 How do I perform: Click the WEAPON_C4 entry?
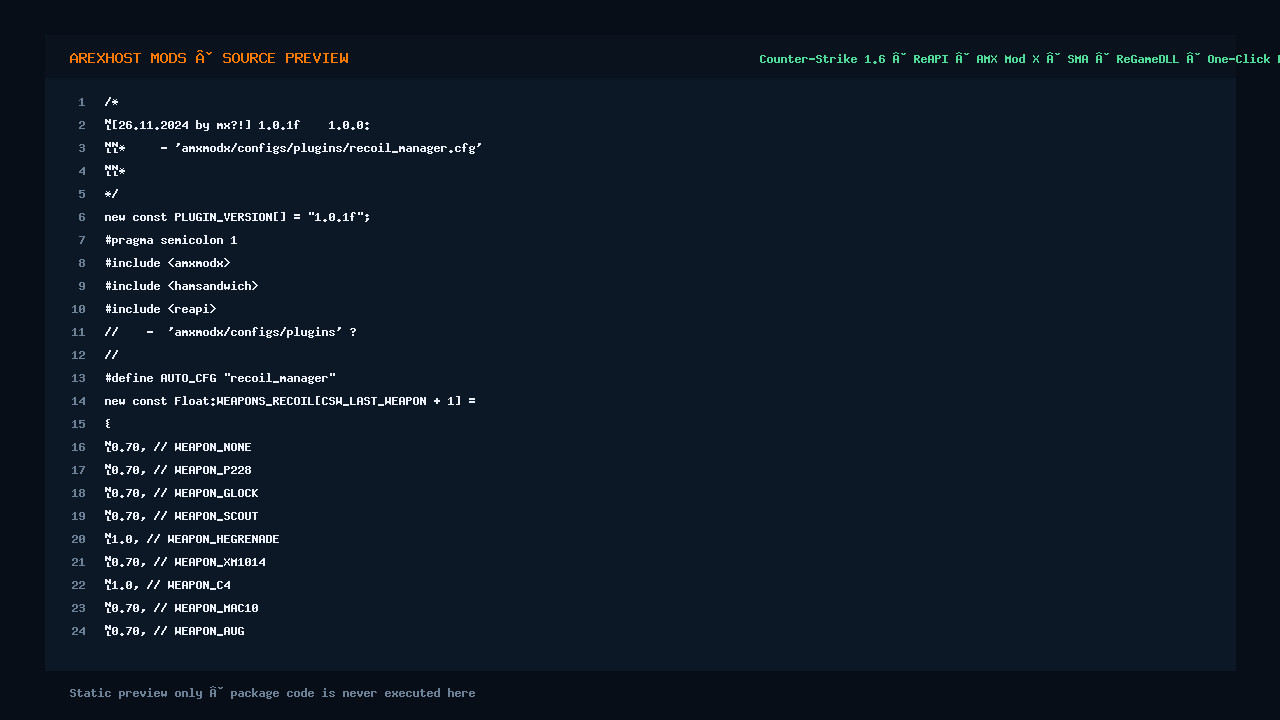click(167, 585)
